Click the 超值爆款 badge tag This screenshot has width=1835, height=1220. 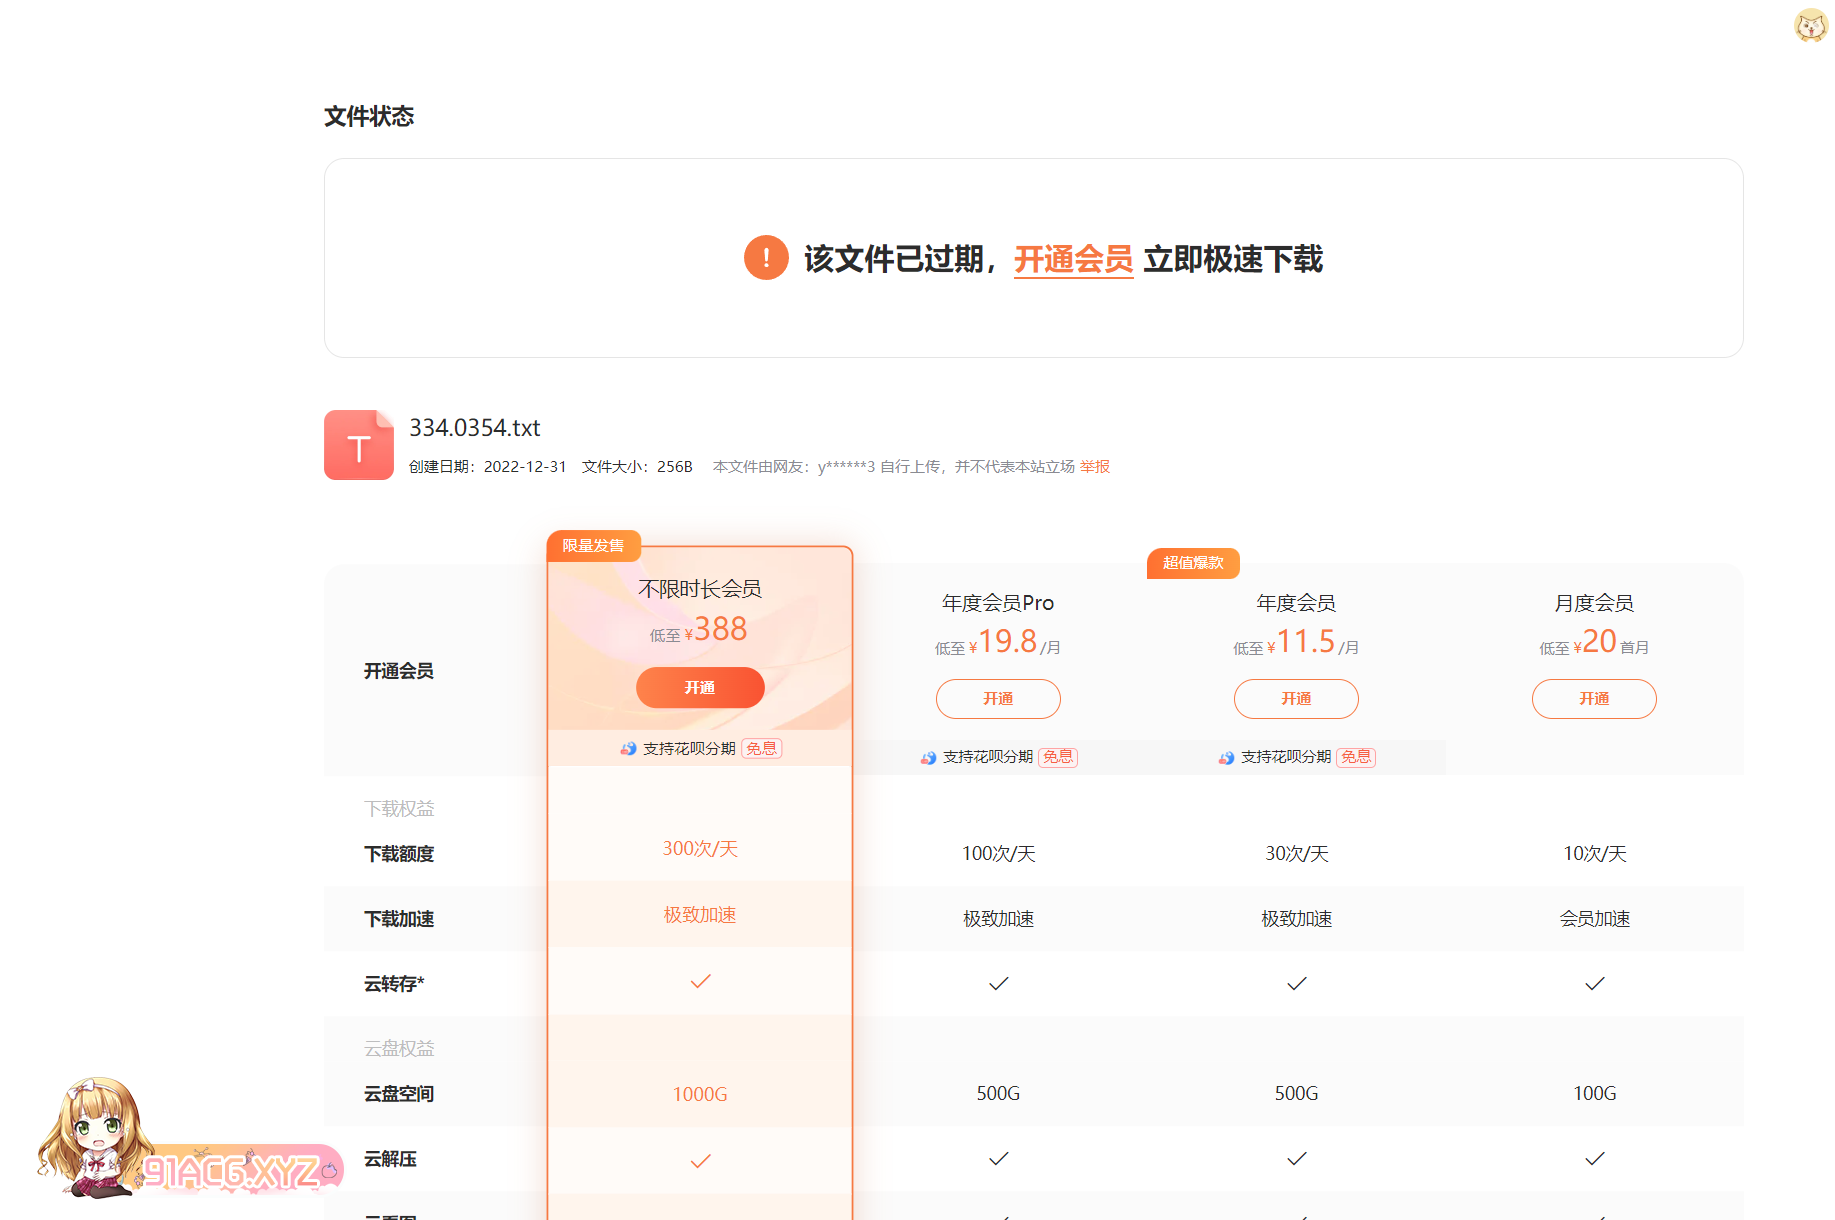(x=1193, y=563)
